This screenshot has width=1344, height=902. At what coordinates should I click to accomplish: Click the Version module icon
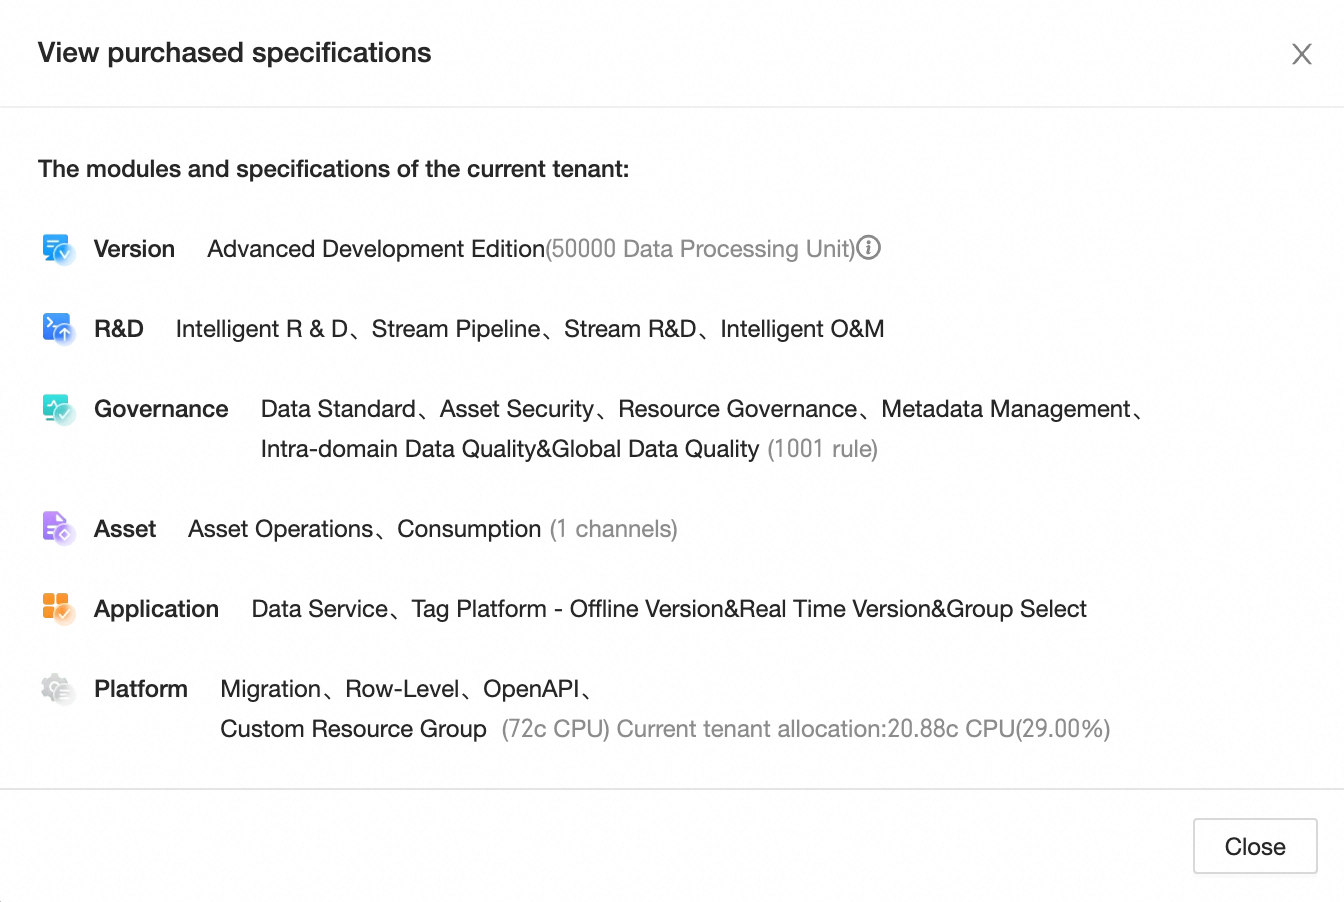(x=58, y=248)
